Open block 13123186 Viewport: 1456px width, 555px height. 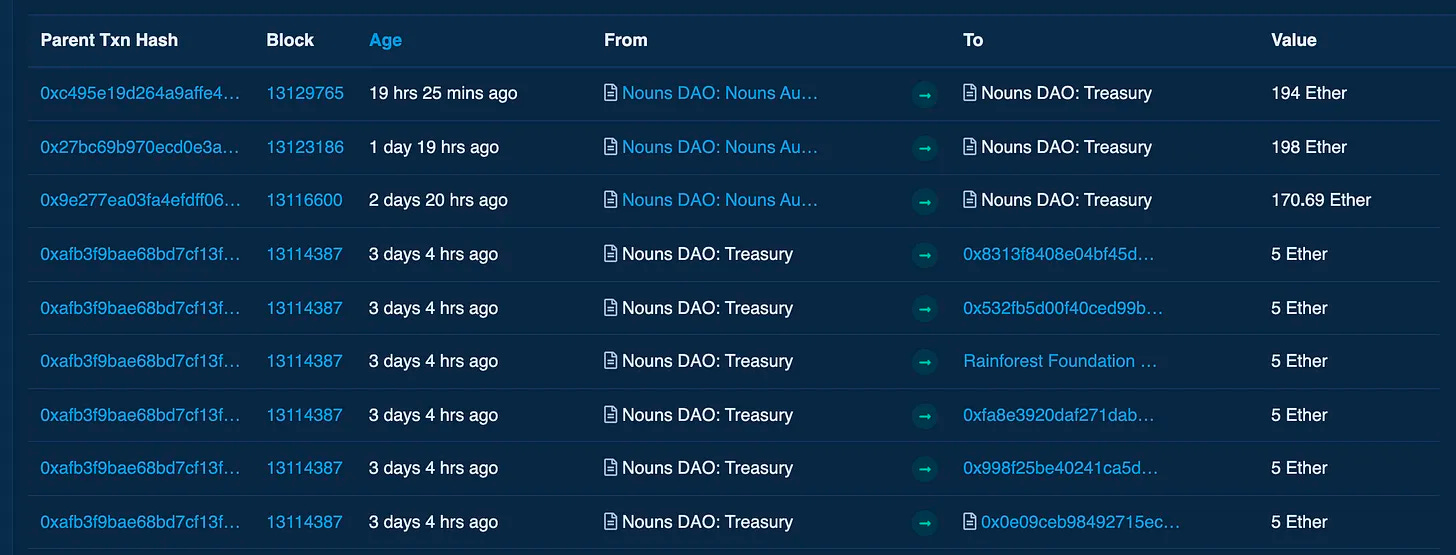[x=305, y=147]
